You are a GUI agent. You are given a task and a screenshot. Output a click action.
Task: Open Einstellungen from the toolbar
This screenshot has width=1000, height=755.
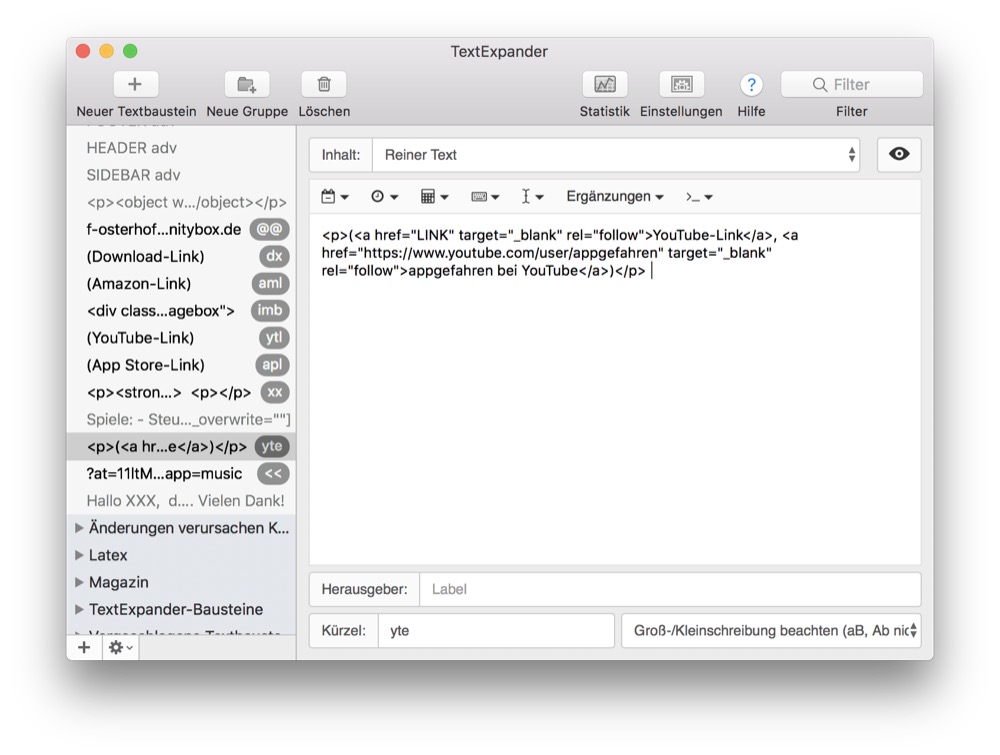(681, 85)
